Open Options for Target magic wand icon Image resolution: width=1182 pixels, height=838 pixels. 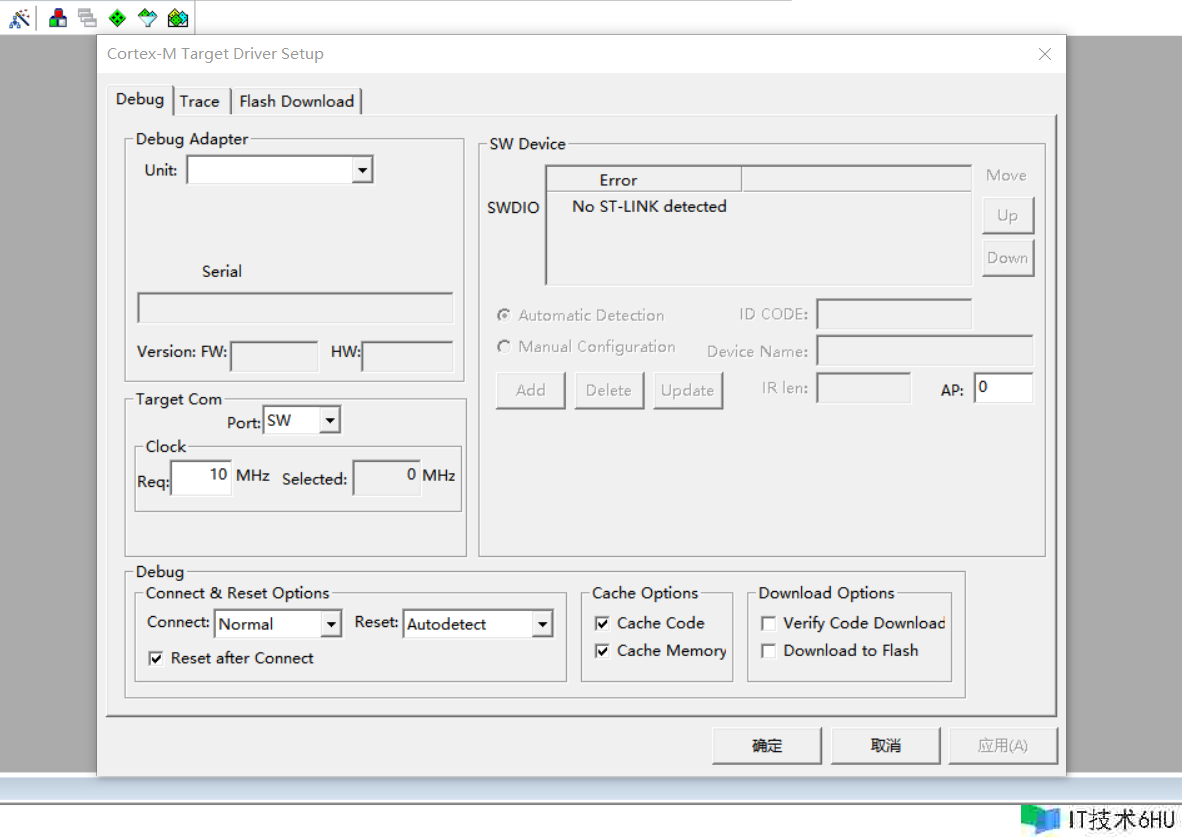(19, 17)
